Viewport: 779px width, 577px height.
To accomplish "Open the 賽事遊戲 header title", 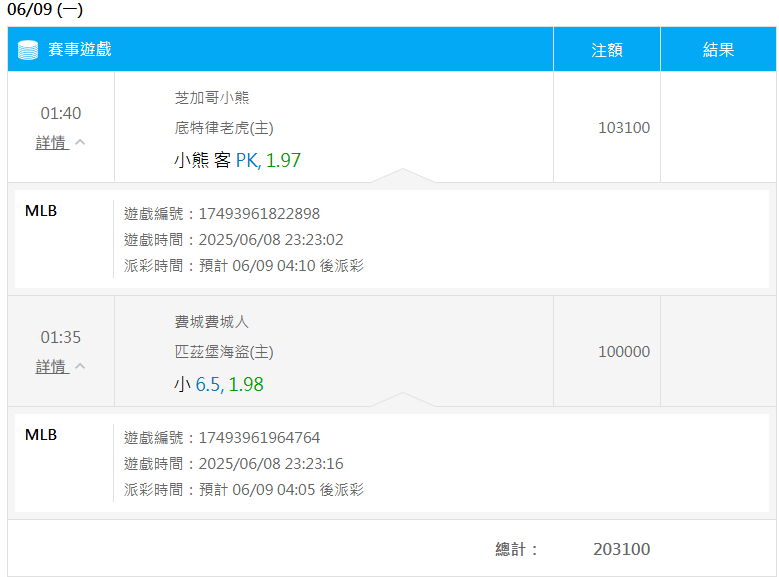I will [79, 50].
